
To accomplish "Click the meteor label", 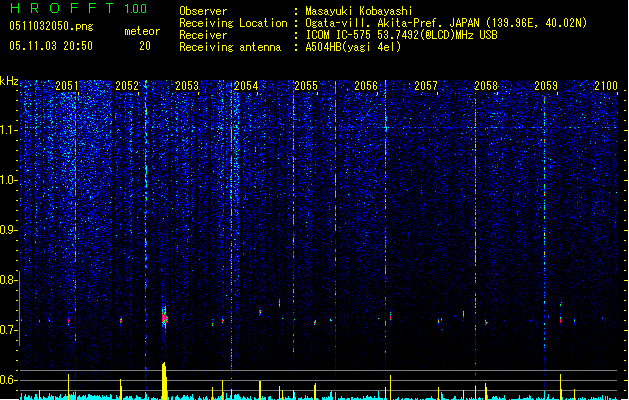I will click(x=142, y=31).
